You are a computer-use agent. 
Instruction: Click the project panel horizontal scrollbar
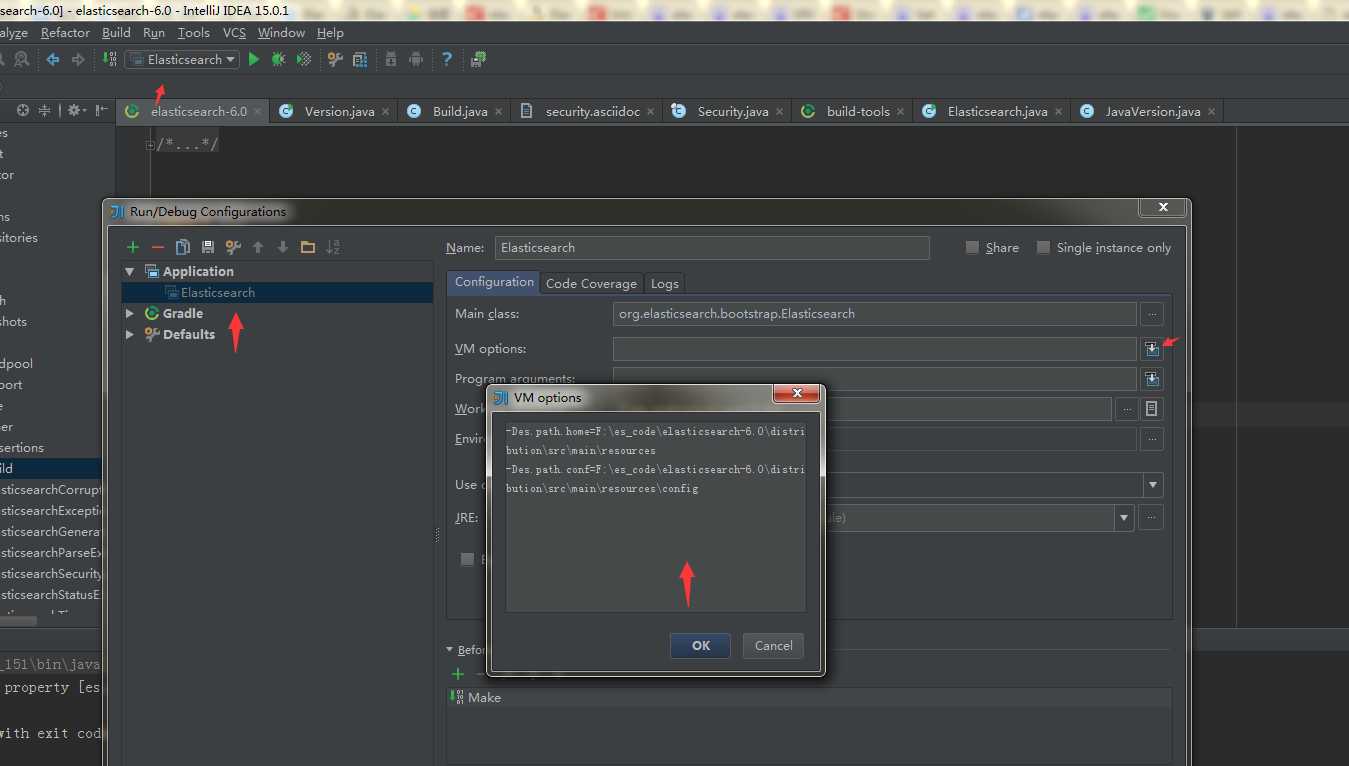(x=19, y=621)
